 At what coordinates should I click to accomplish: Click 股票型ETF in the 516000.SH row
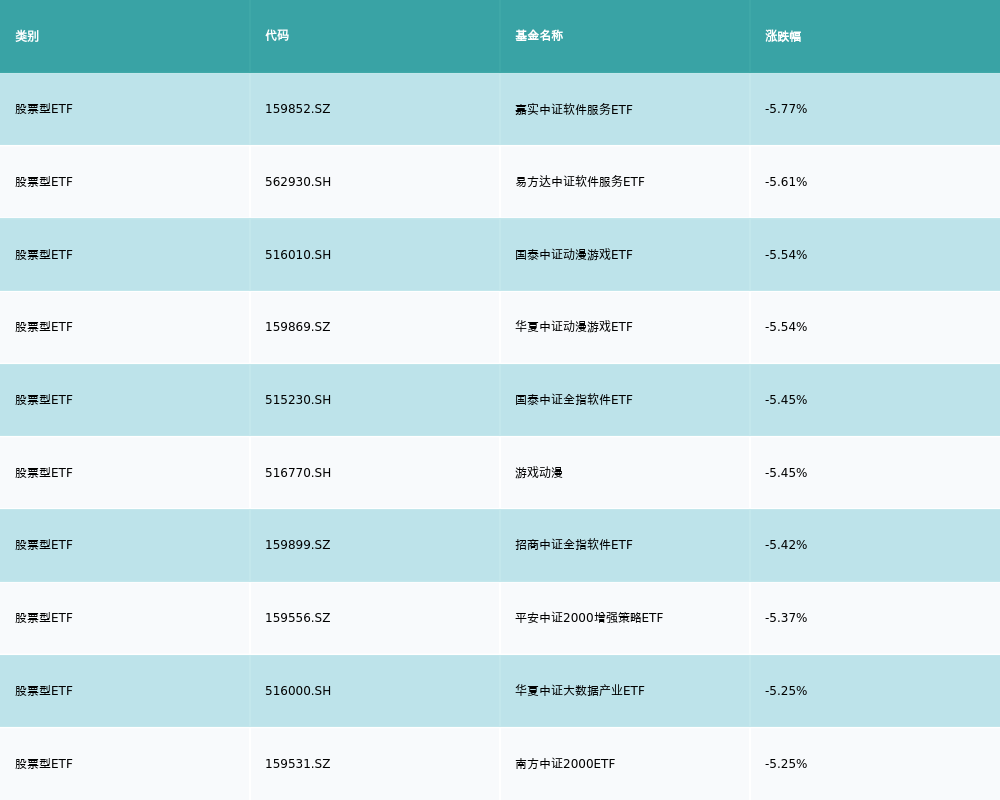tap(44, 691)
